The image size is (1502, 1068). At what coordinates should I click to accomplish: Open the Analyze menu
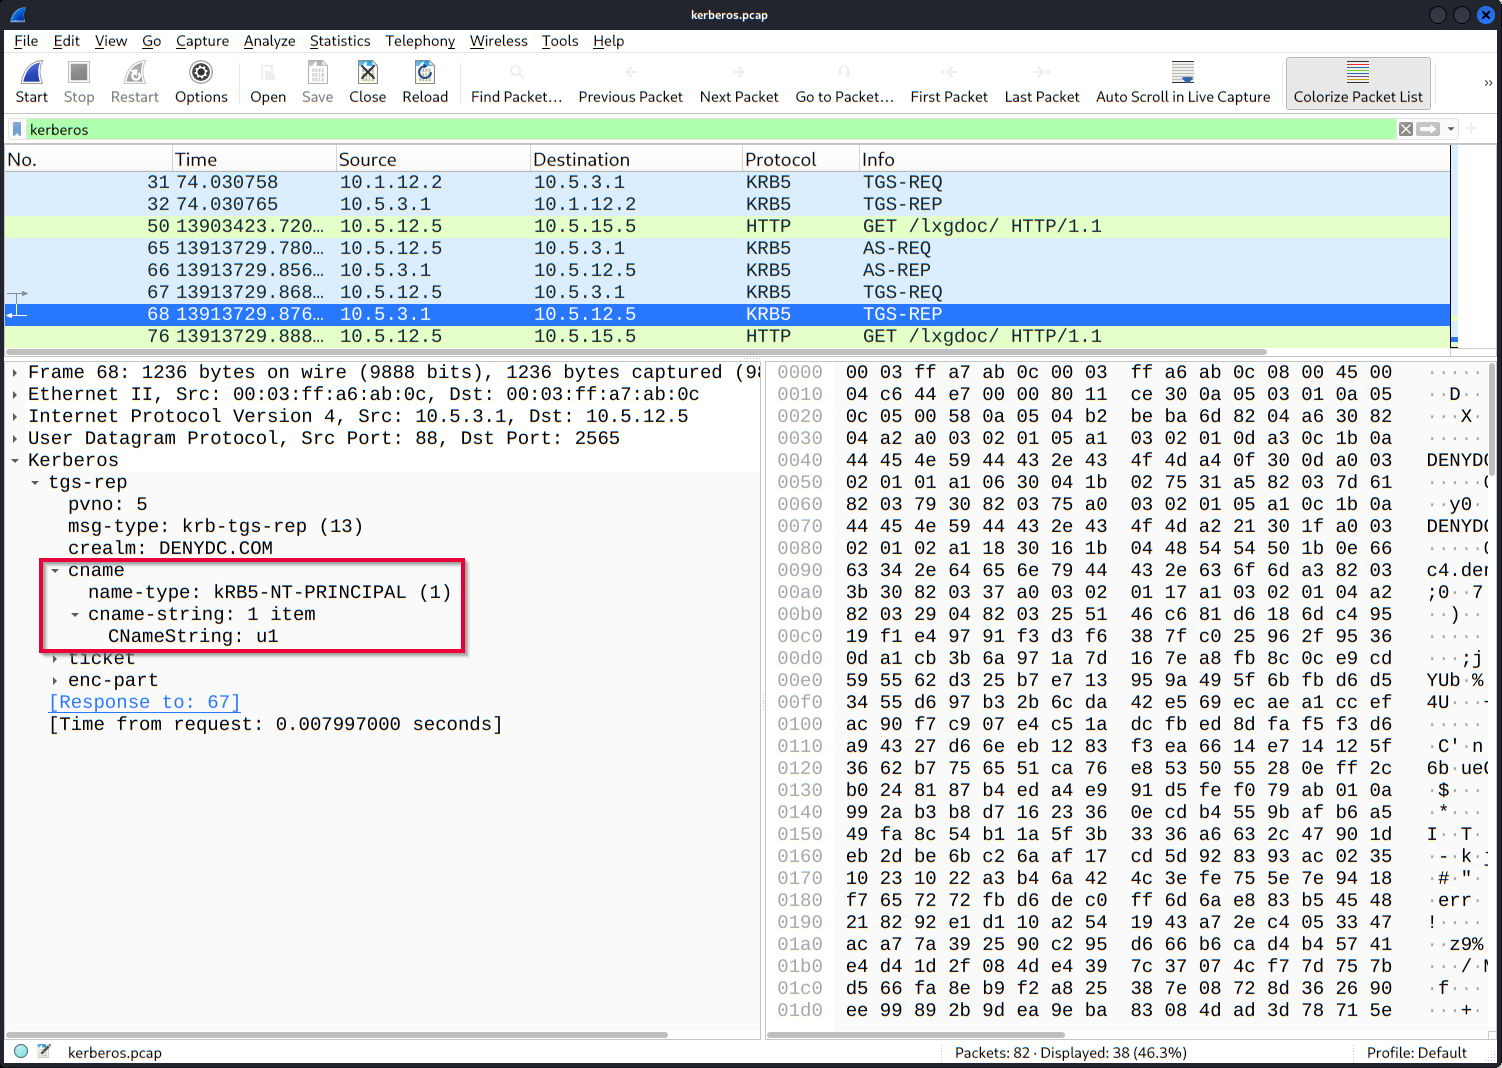click(269, 41)
